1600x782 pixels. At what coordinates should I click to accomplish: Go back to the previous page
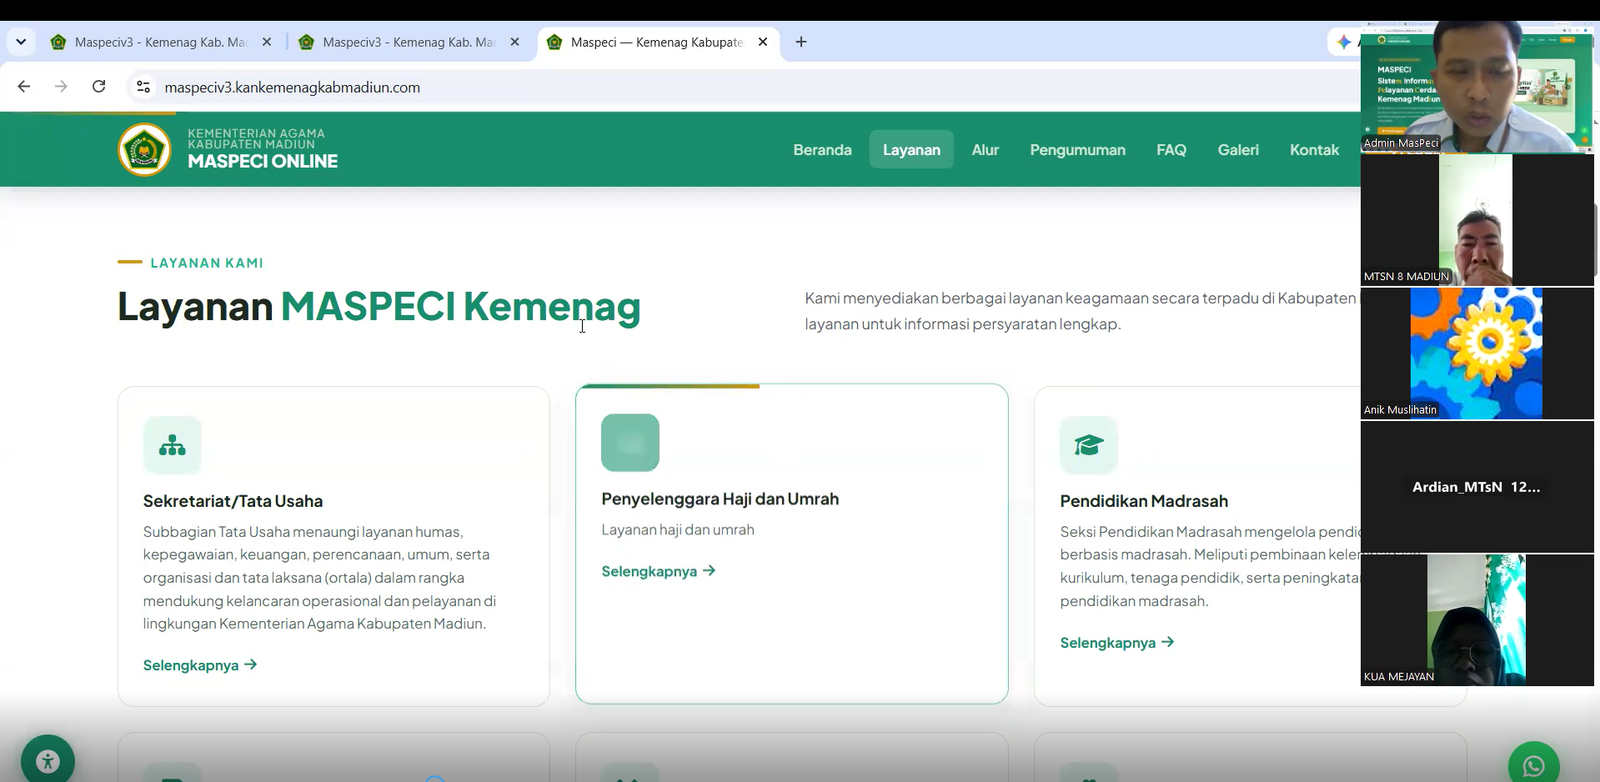[x=24, y=87]
